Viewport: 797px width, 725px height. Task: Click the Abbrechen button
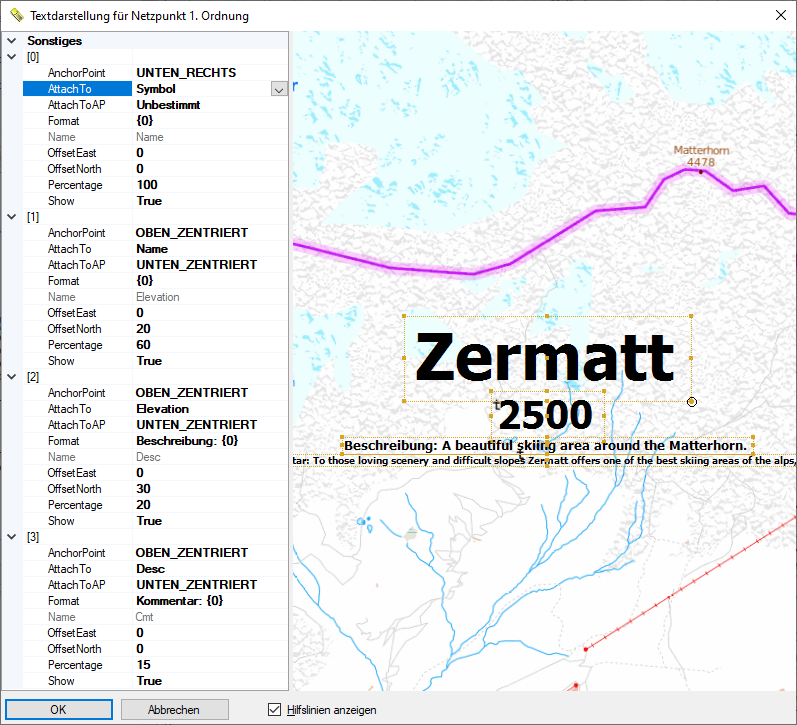[174, 709]
